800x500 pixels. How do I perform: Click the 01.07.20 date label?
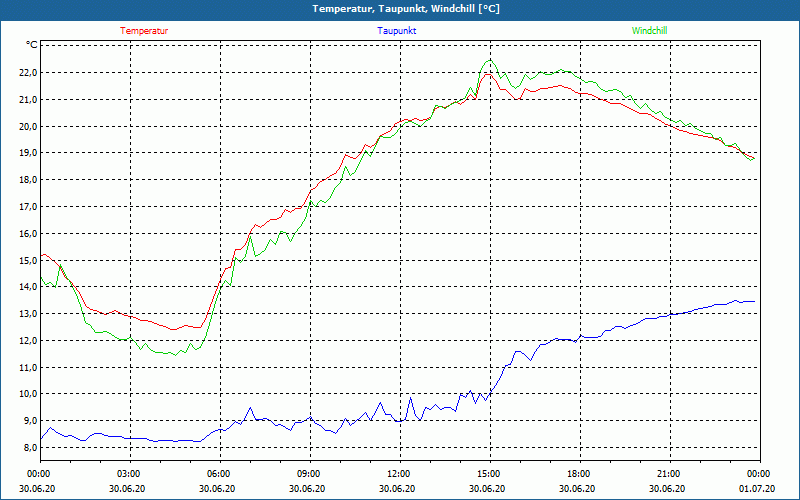757,489
